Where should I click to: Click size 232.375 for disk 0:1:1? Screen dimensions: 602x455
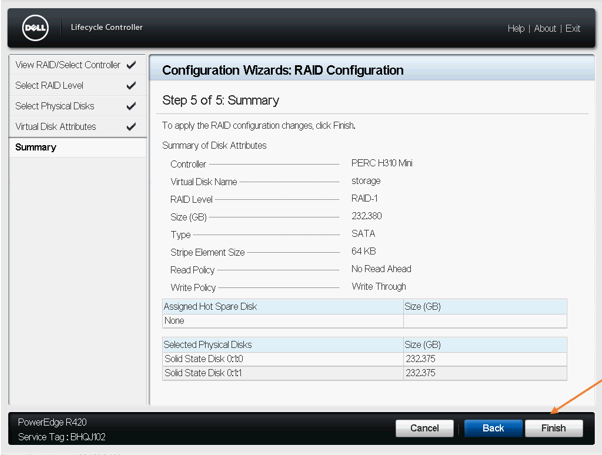[x=420, y=373]
